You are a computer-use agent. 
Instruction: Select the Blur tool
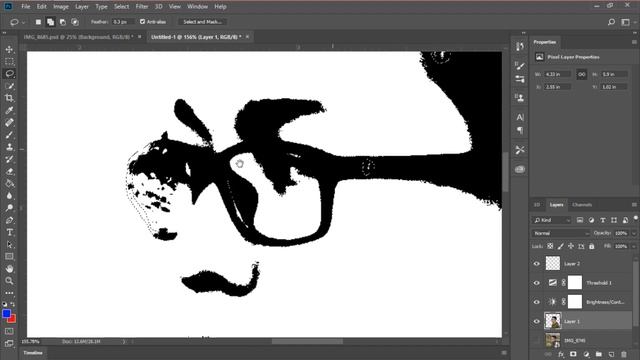[9, 196]
